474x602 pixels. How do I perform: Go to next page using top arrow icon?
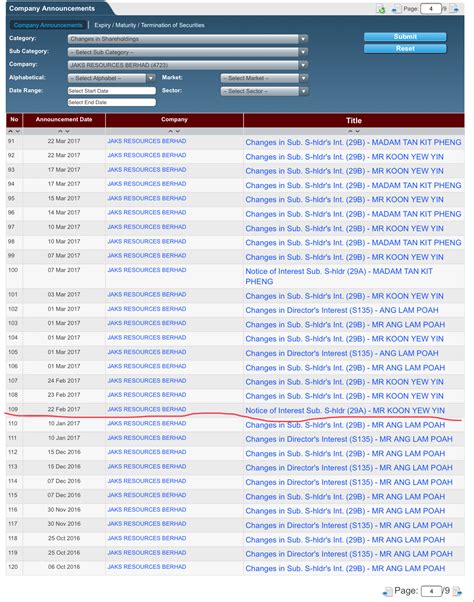click(x=454, y=8)
